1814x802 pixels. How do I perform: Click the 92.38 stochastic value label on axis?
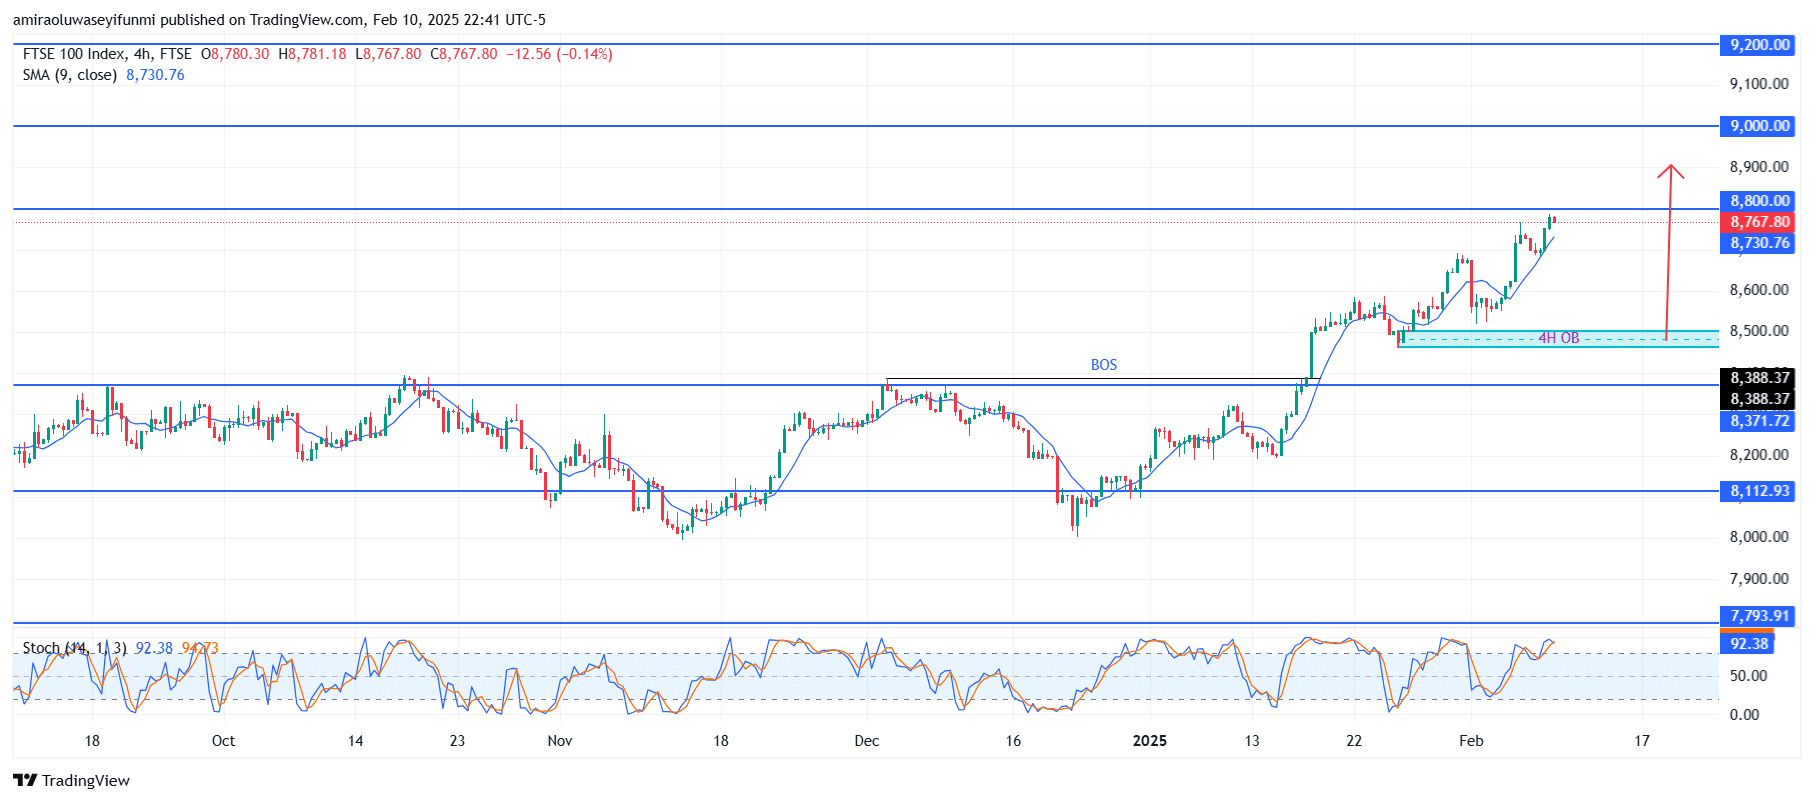click(x=1748, y=644)
